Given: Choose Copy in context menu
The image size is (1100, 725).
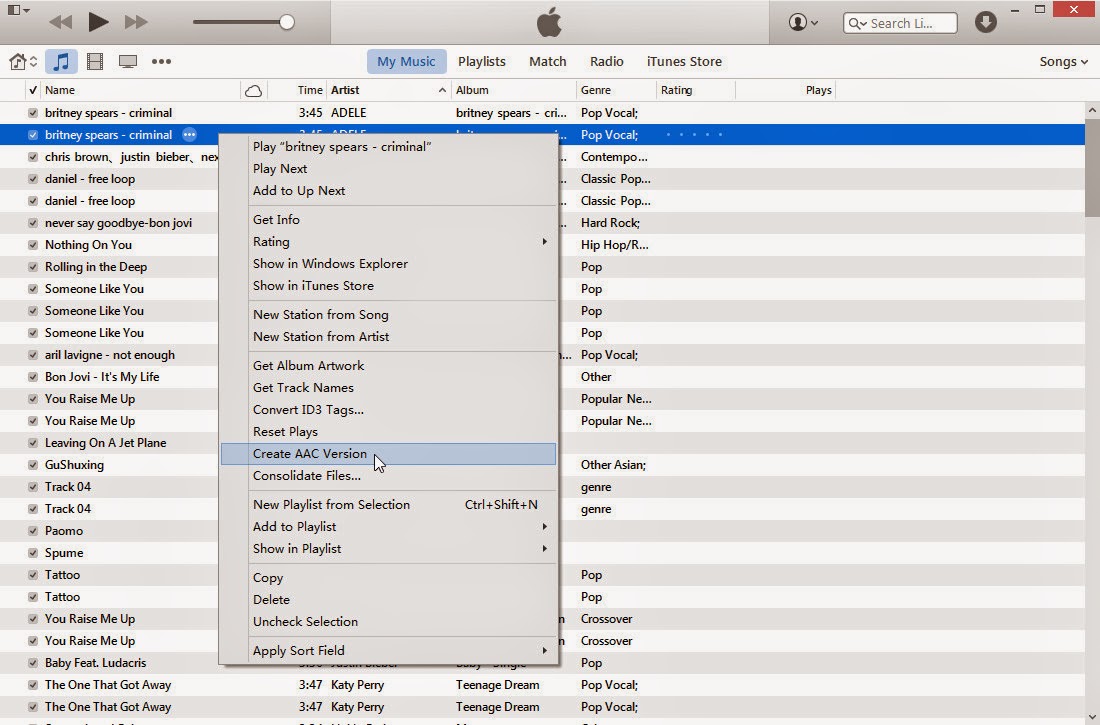Looking at the screenshot, I should coord(388,578).
